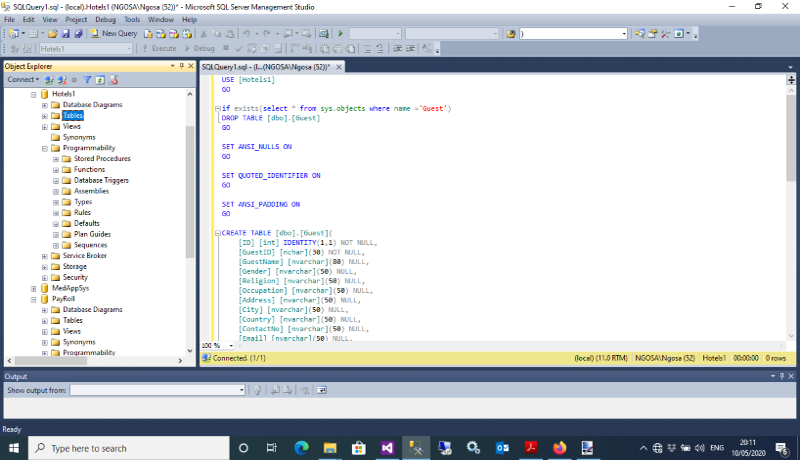Image resolution: width=800 pixels, height=460 pixels.
Task: Open the Project menu
Action: (x=76, y=19)
